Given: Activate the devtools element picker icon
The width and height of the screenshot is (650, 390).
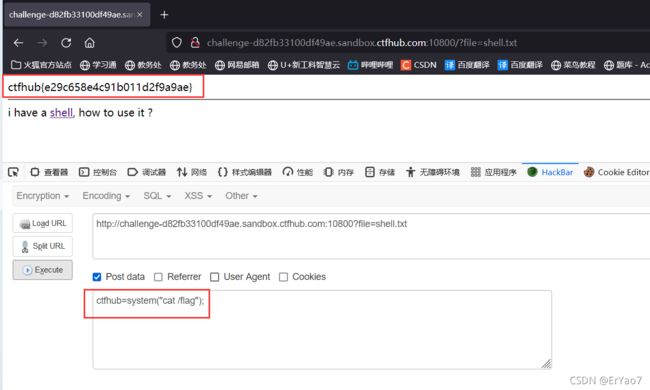Looking at the screenshot, I should pyautogui.click(x=13, y=172).
